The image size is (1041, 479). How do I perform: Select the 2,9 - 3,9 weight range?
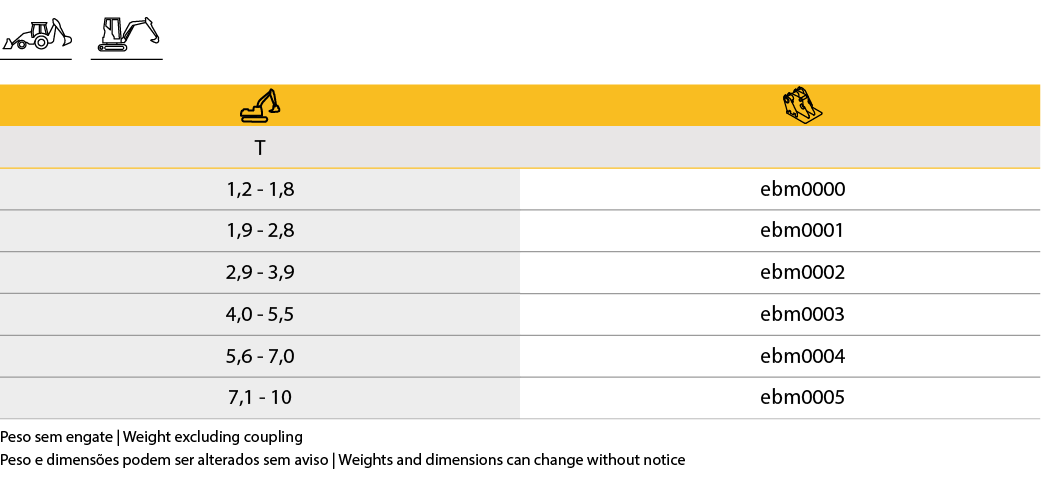[x=260, y=273]
